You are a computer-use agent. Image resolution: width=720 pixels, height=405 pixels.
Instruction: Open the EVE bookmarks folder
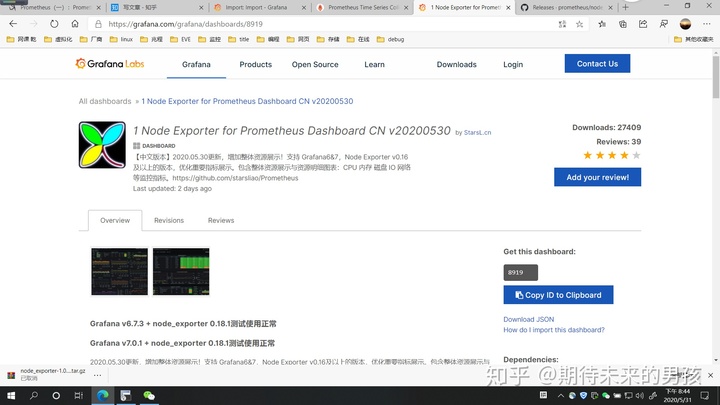180,39
